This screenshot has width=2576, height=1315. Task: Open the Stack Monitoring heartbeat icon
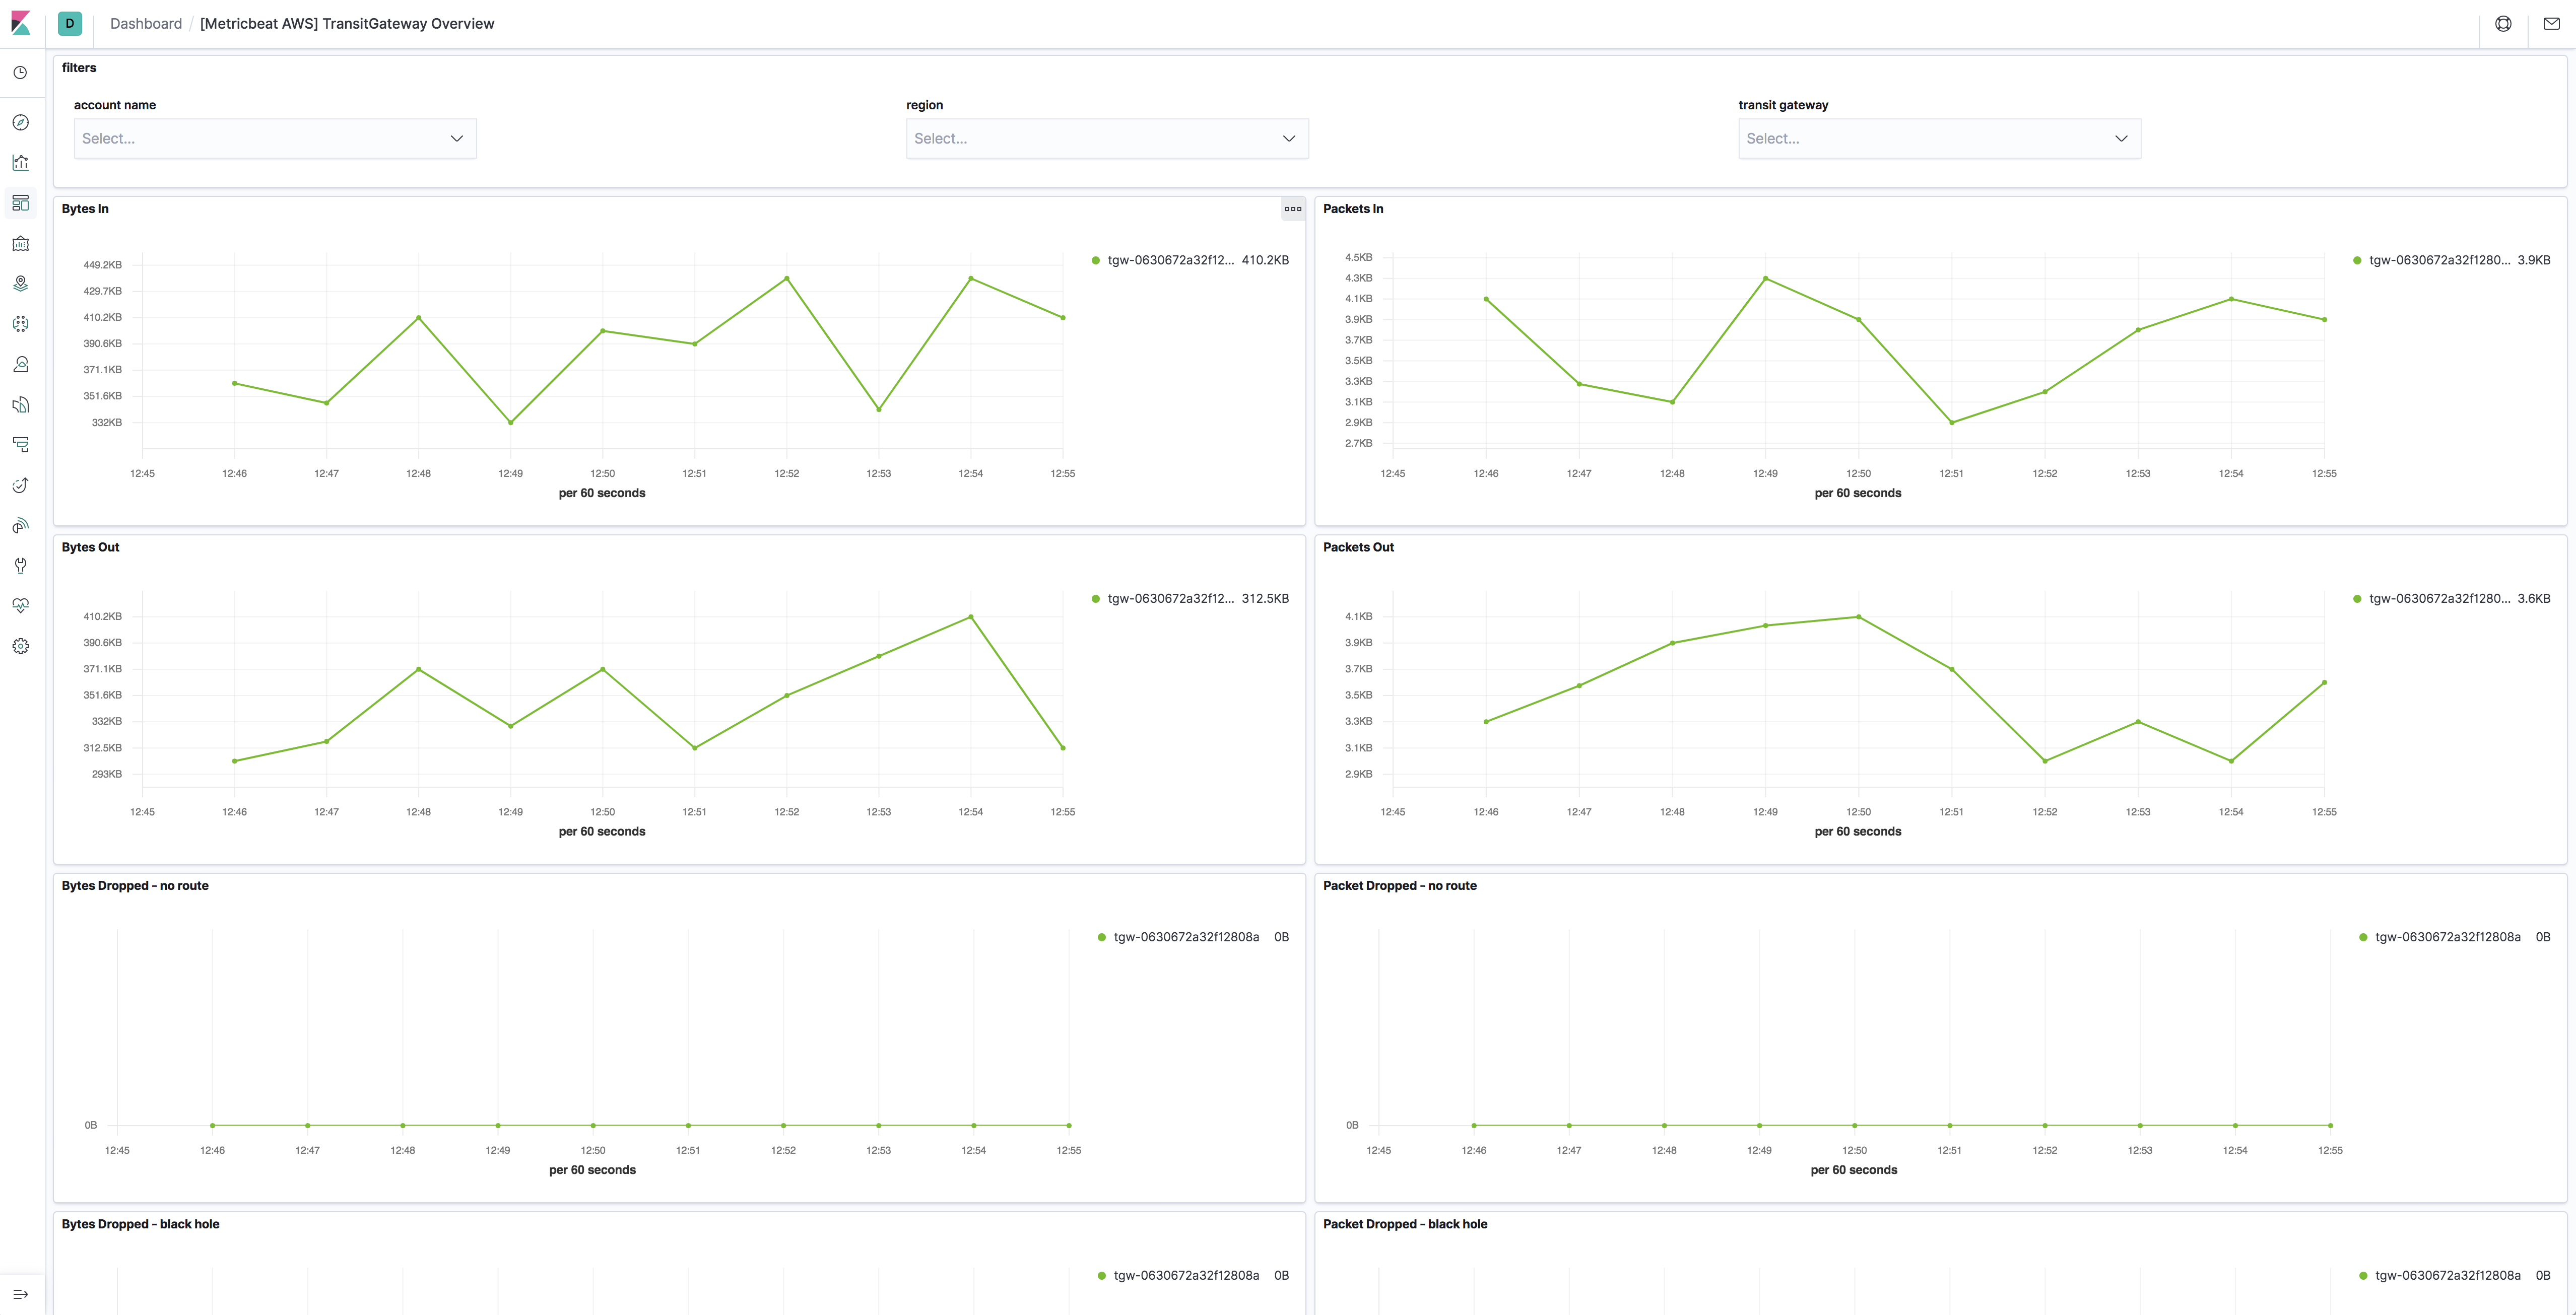point(20,605)
